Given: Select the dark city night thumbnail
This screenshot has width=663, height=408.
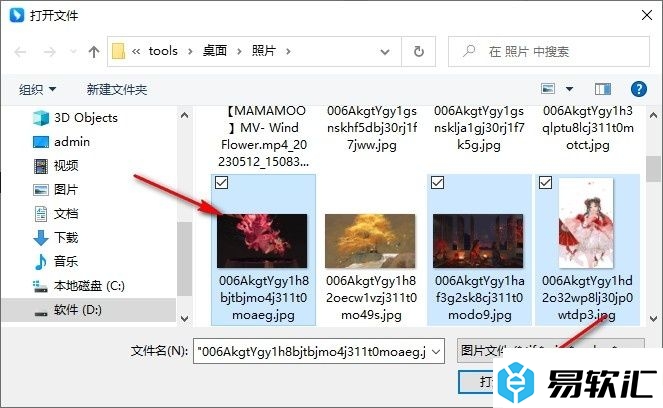Looking at the screenshot, I should click(478, 241).
